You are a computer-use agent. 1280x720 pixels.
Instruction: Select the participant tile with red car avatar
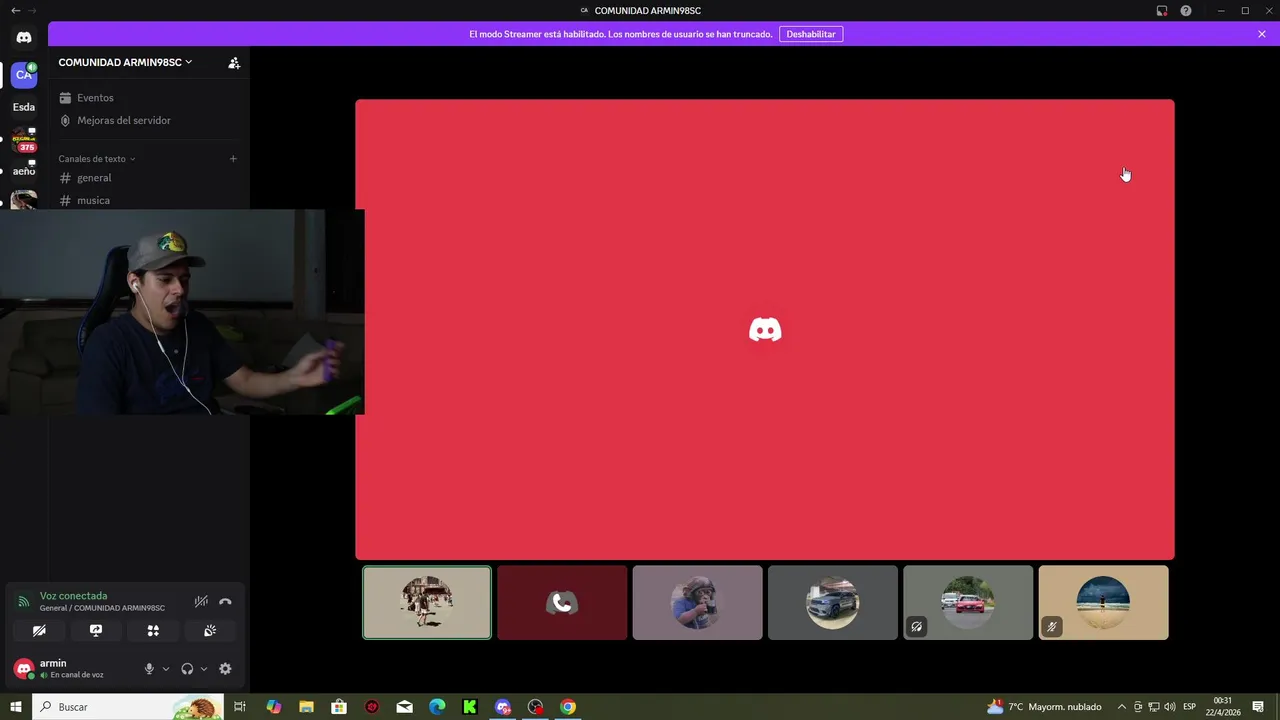[968, 602]
